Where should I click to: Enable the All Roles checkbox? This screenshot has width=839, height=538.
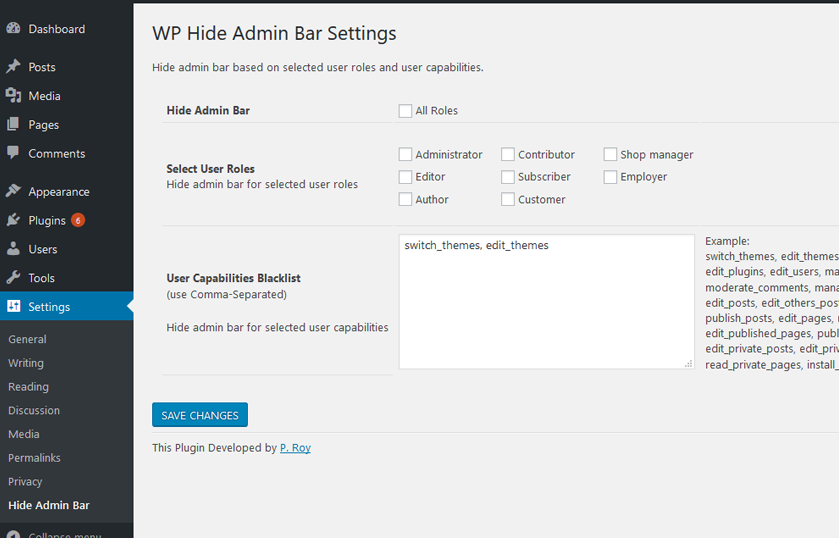click(405, 111)
